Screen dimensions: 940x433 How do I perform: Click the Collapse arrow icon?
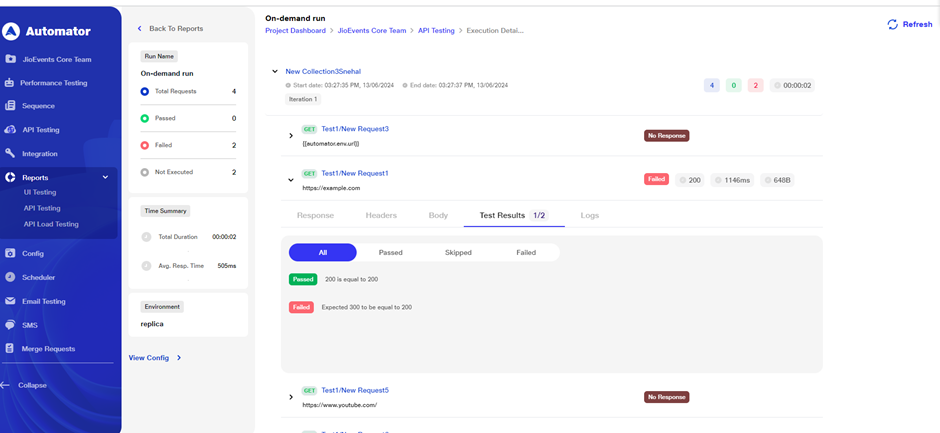[5, 385]
